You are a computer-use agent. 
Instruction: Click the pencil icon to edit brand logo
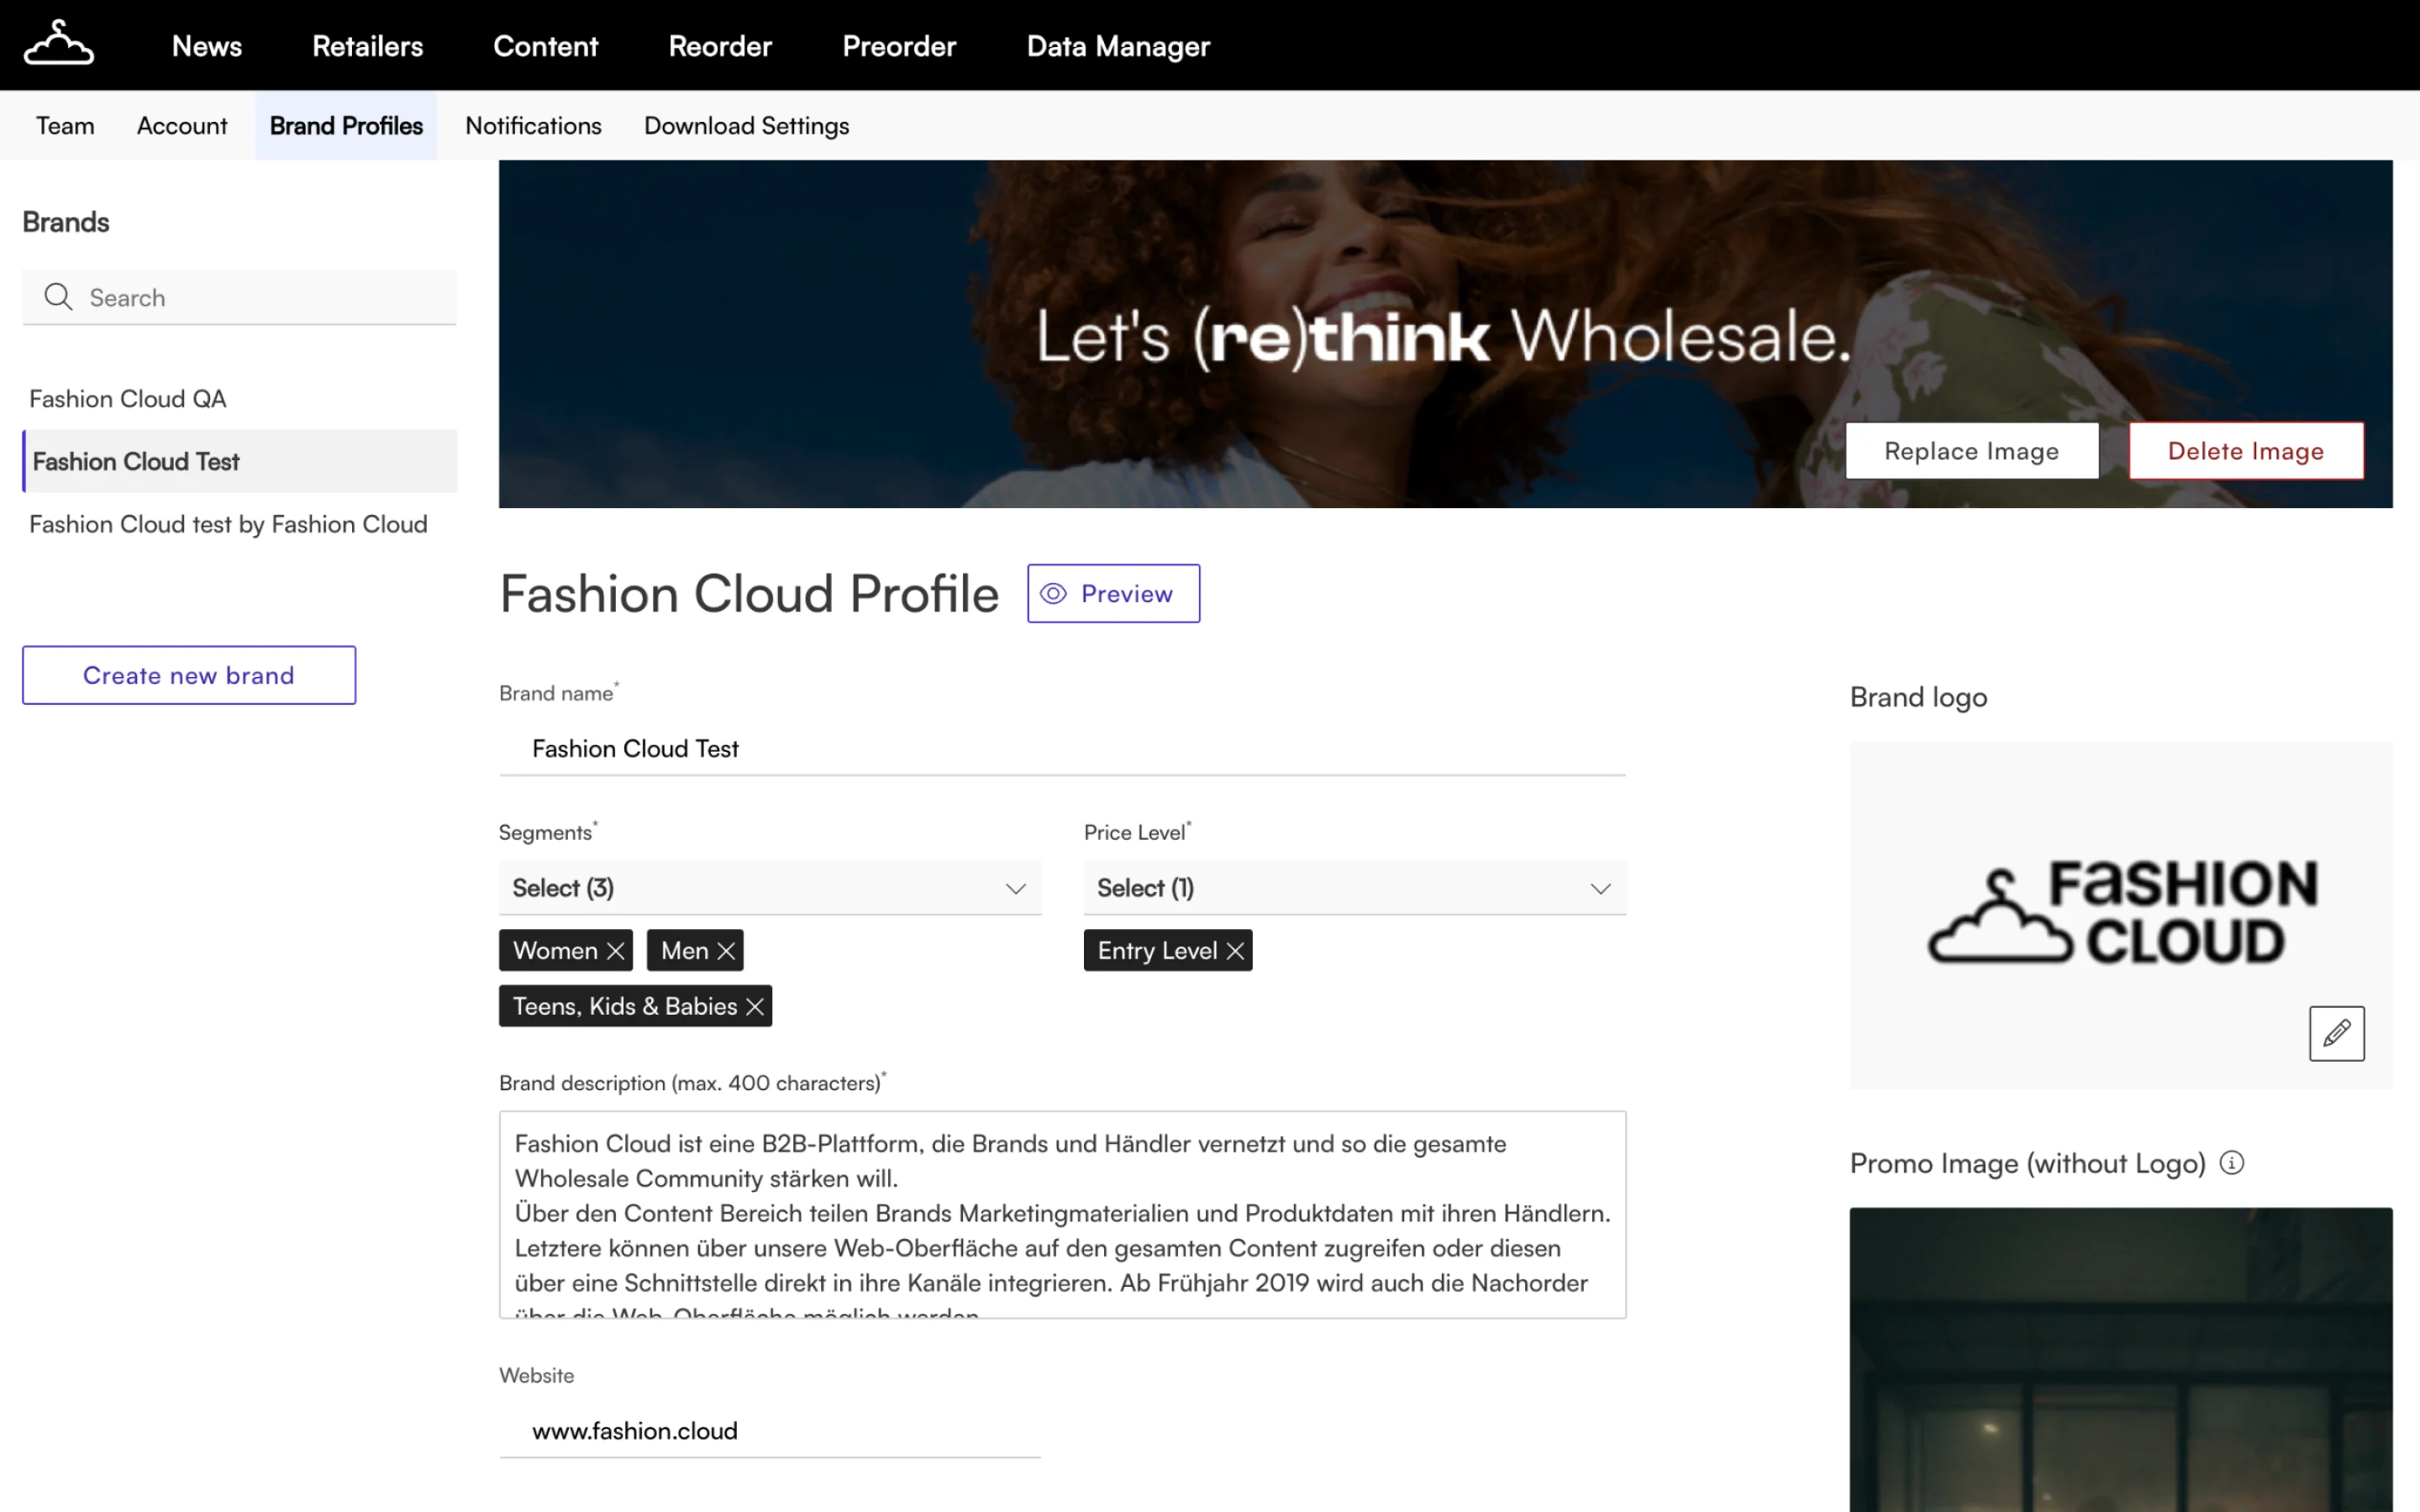[x=2336, y=1033]
